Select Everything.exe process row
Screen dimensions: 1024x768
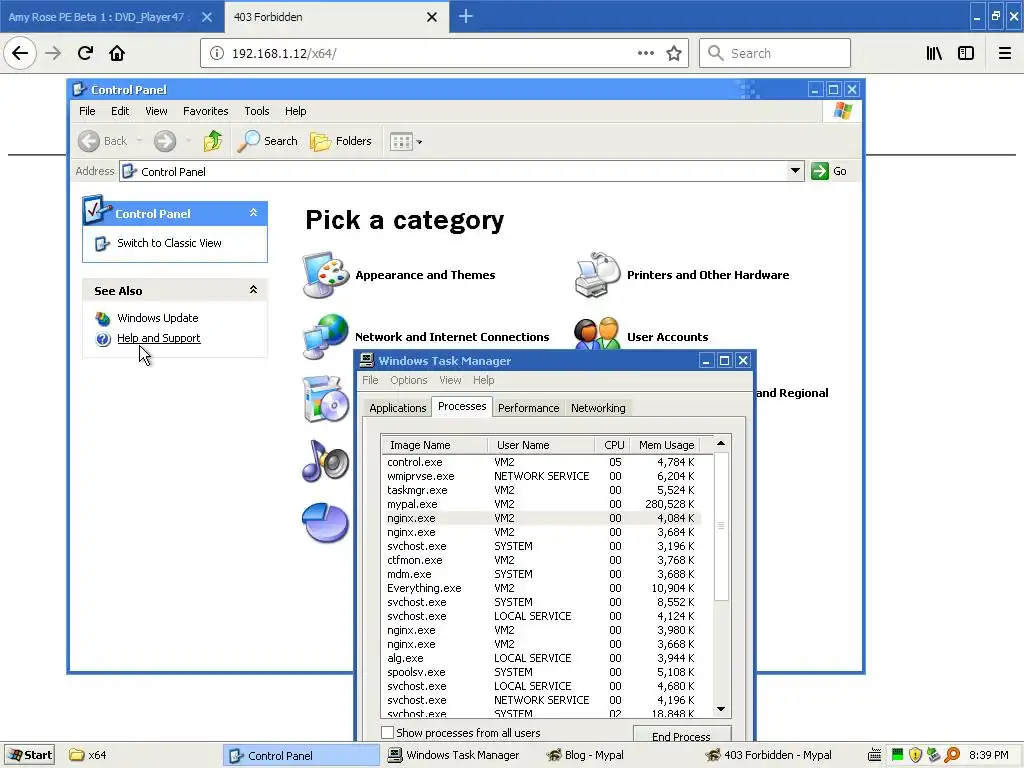541,588
